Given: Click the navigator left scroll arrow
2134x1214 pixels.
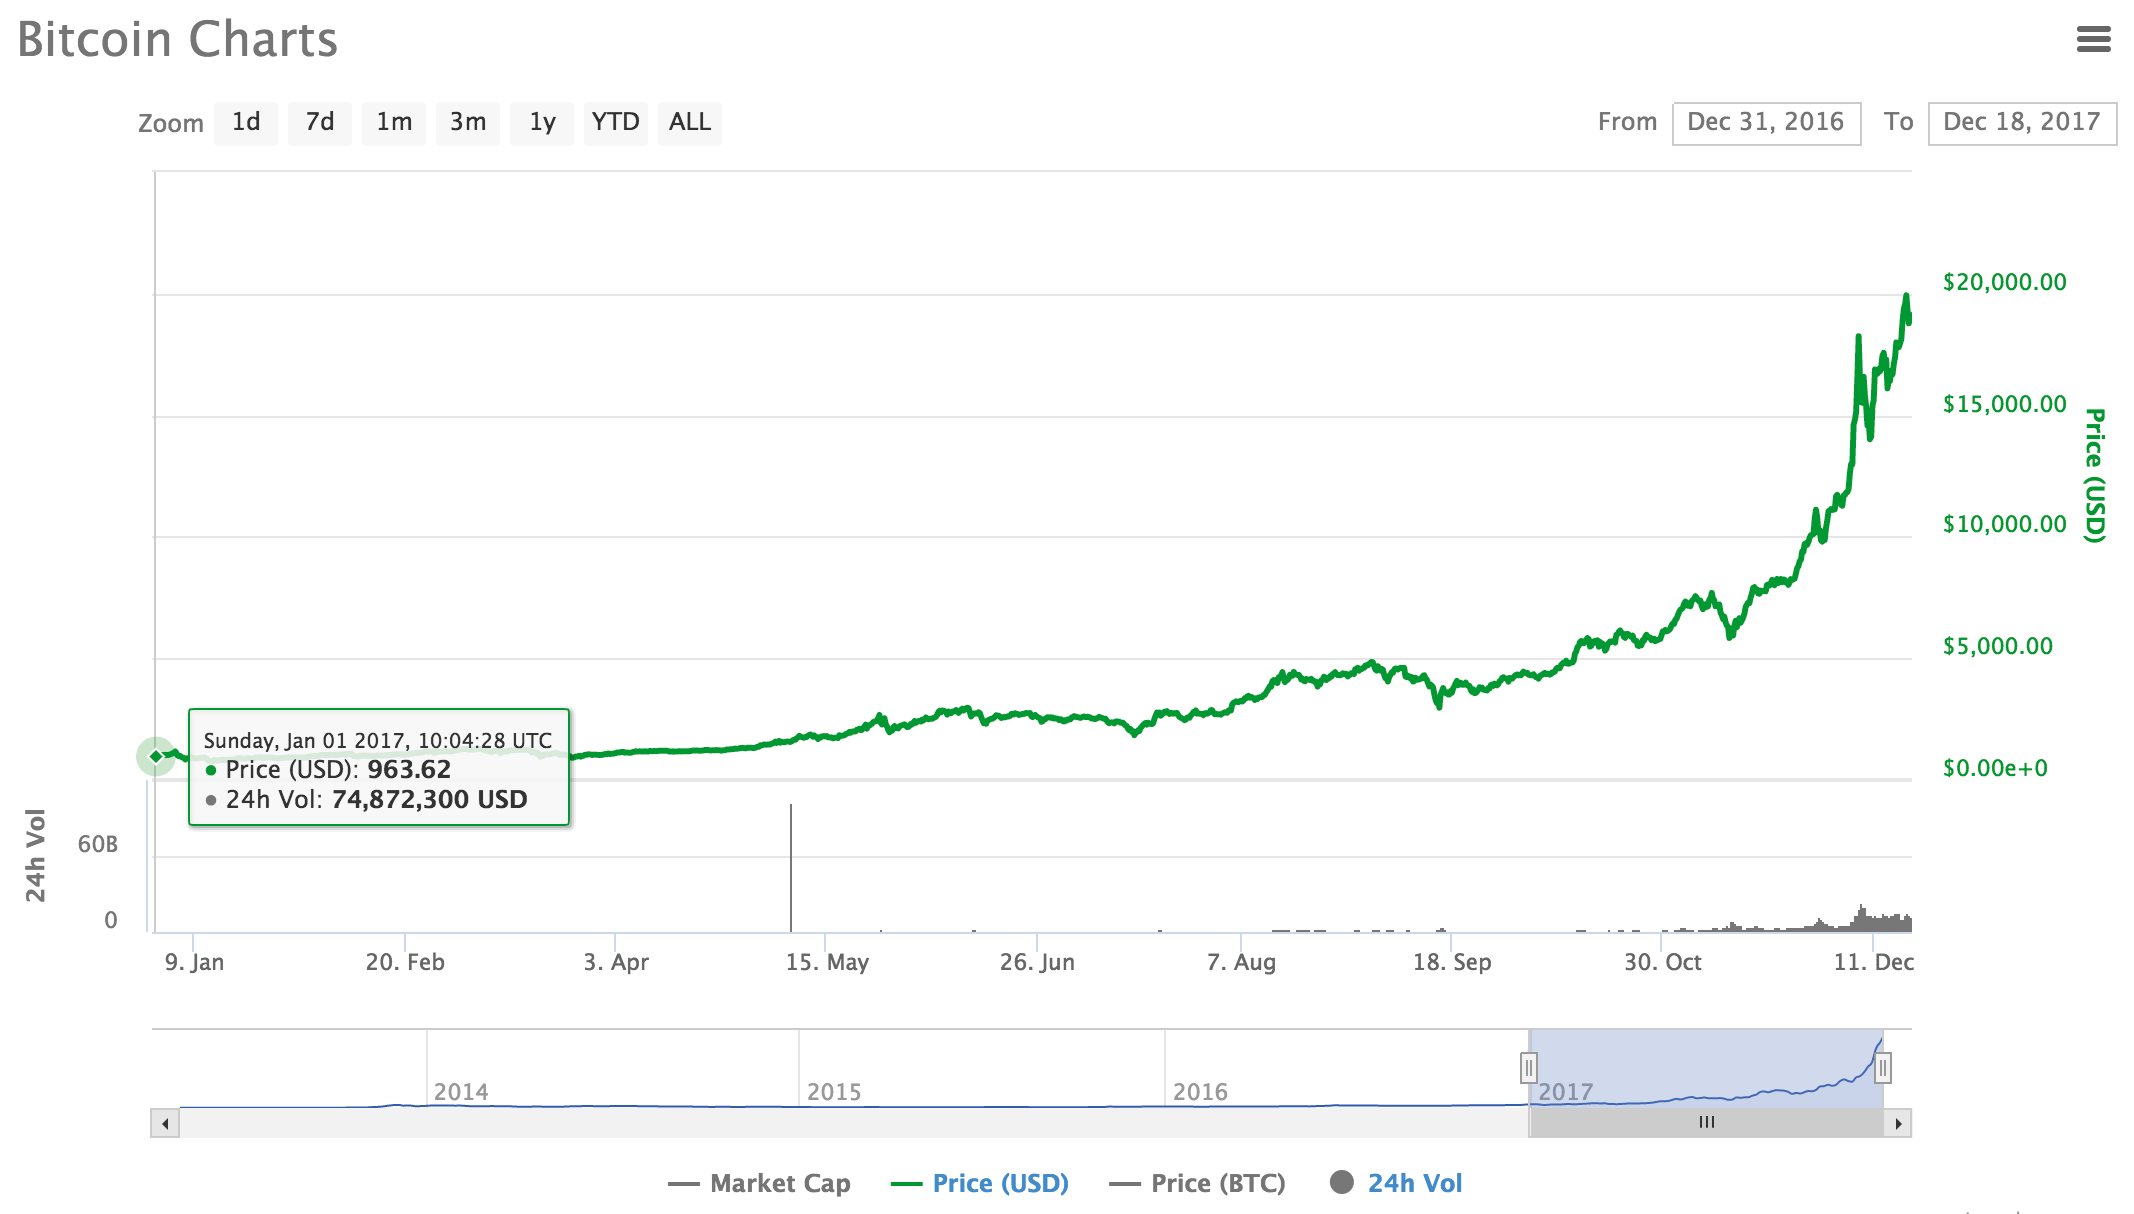Looking at the screenshot, I should [x=165, y=1123].
